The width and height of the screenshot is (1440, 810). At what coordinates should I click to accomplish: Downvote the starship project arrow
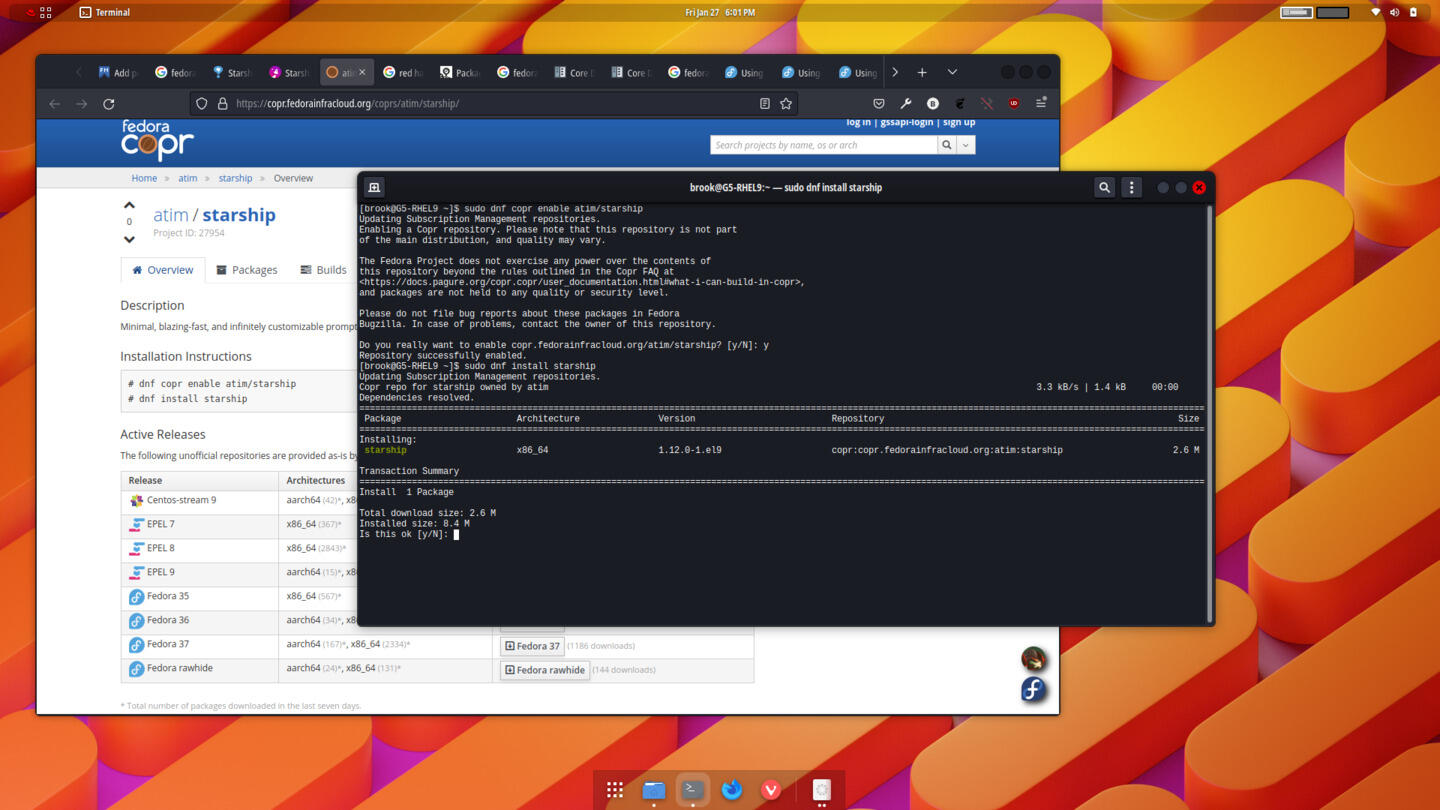point(129,239)
